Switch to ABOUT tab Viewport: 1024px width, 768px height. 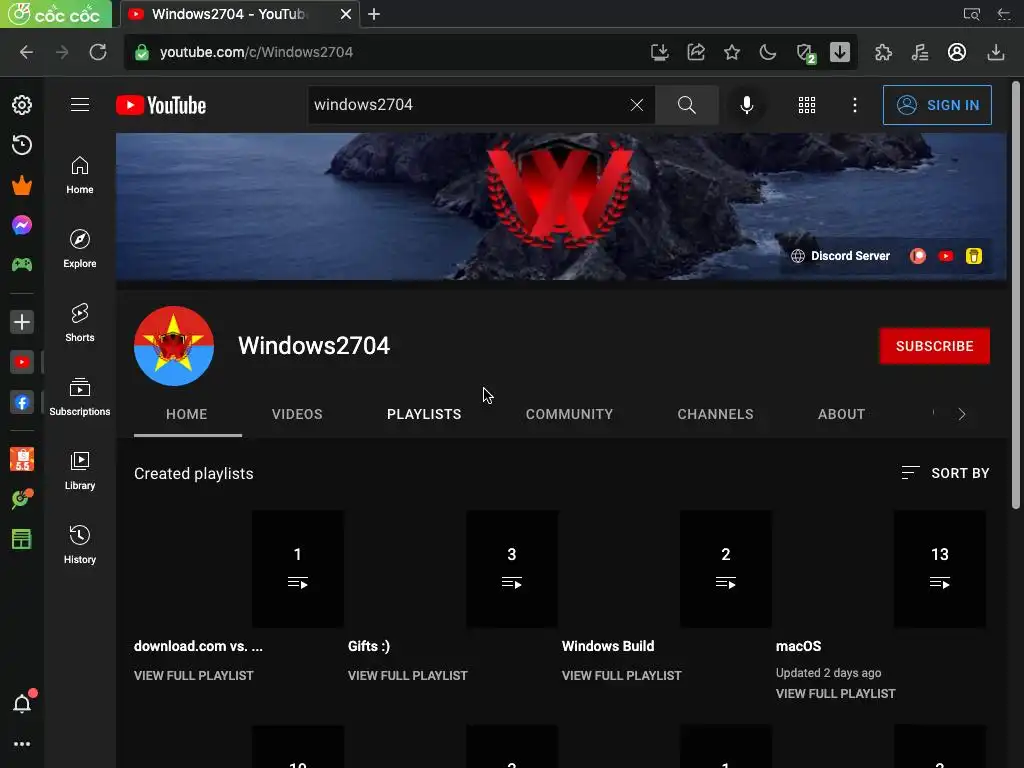[841, 414]
